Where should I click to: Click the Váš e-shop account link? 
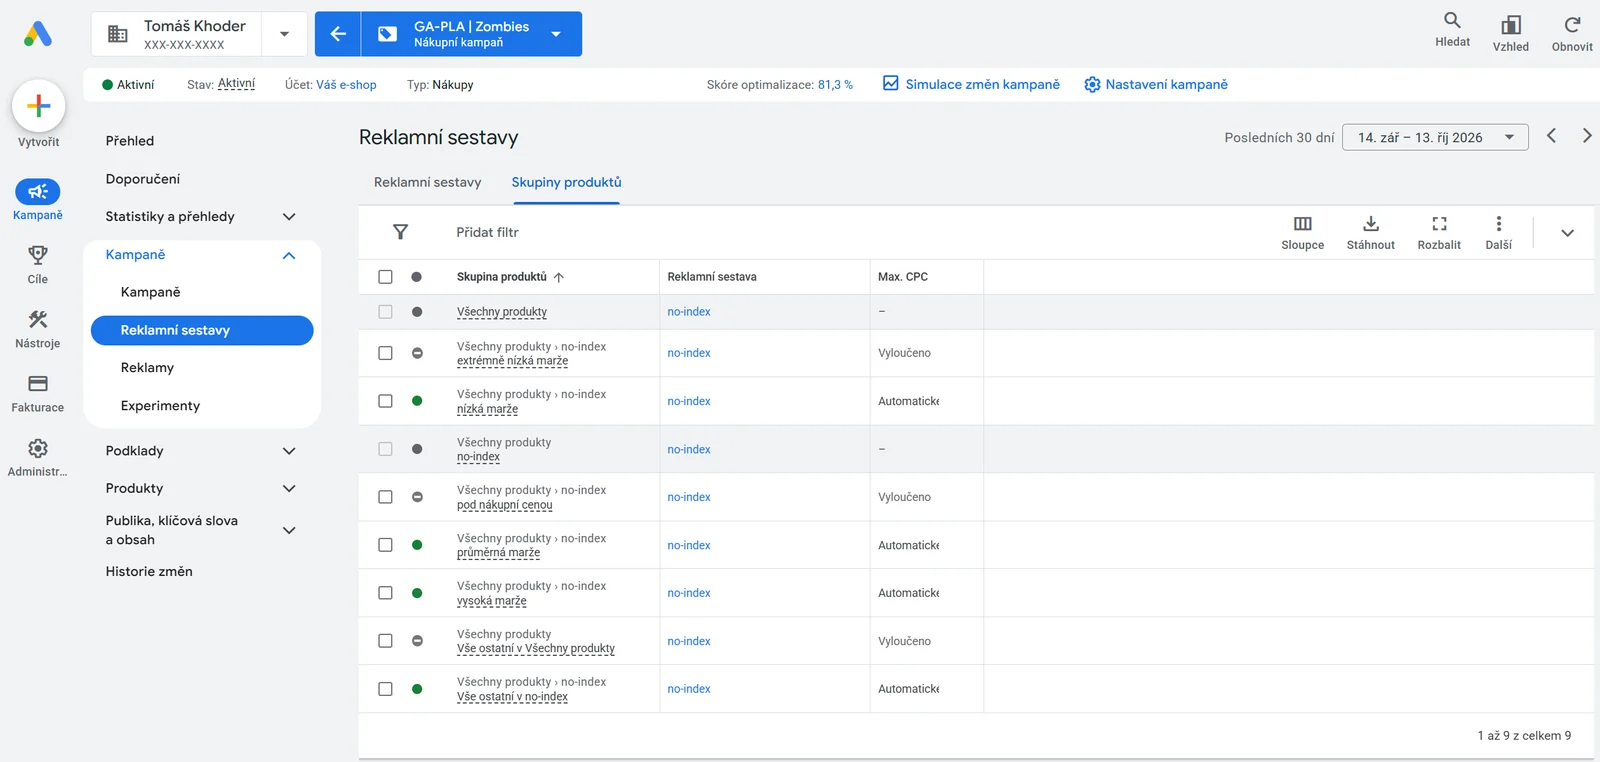click(346, 85)
